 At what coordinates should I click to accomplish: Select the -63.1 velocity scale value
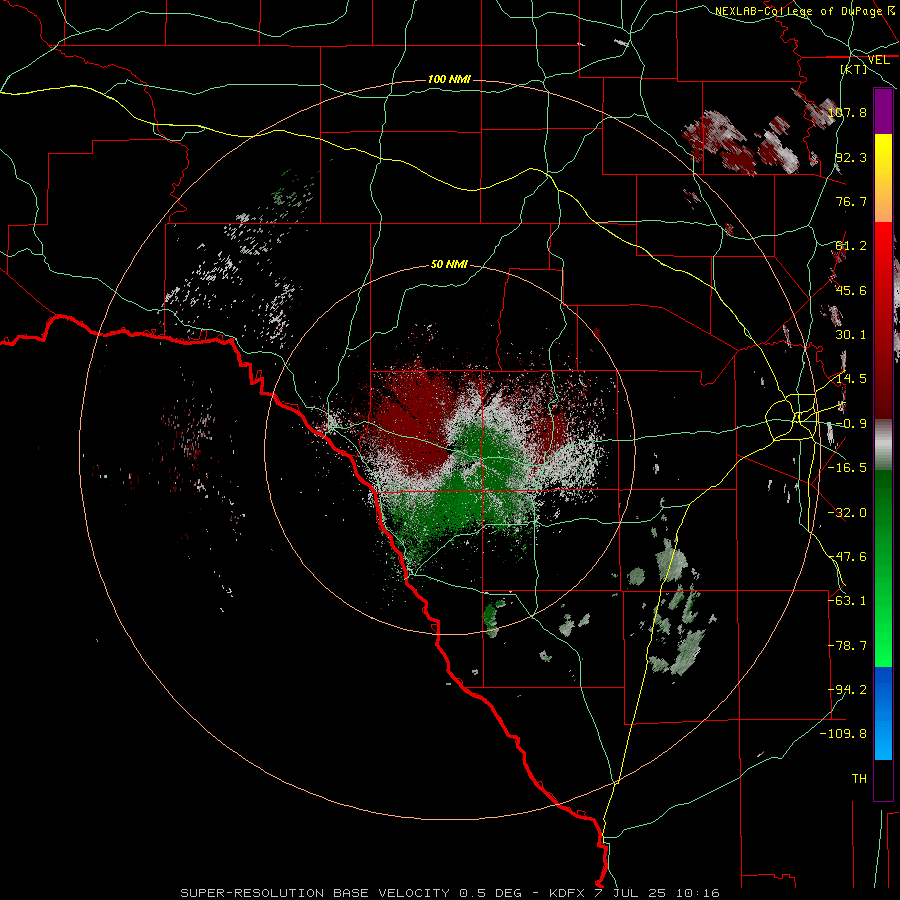847,601
